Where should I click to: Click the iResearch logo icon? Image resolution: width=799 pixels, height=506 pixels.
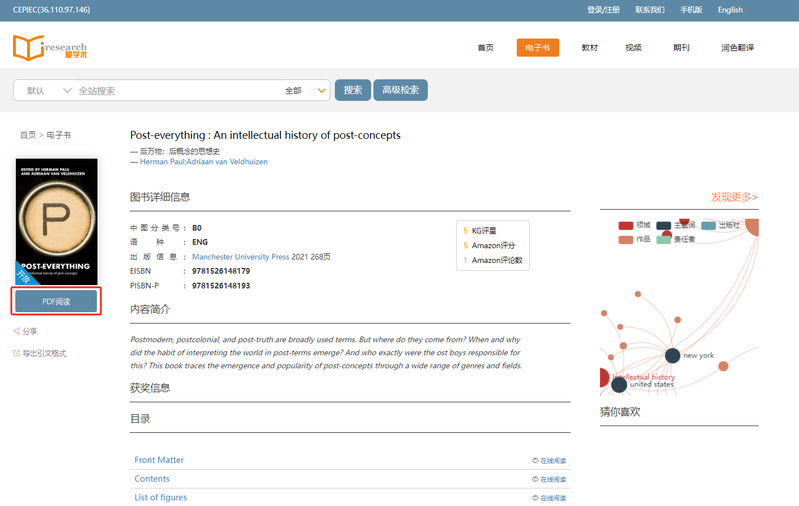tap(28, 47)
